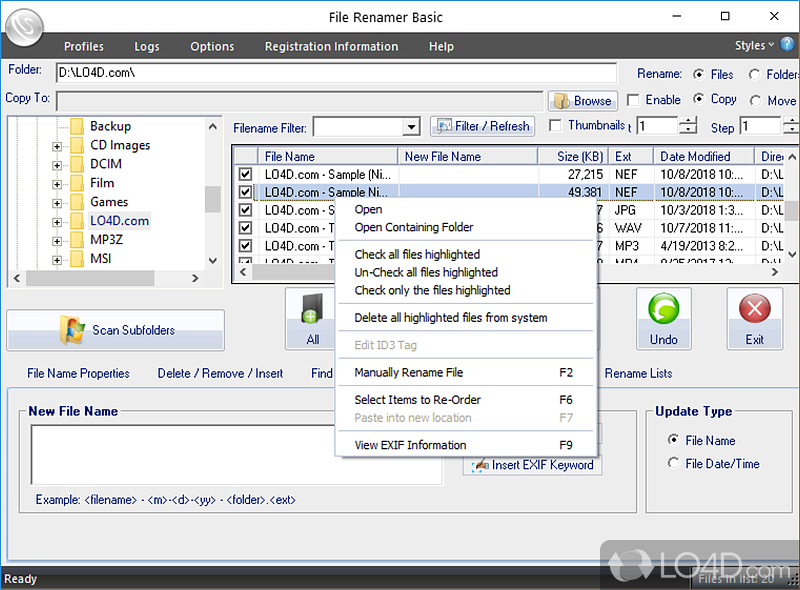This screenshot has height=590, width=800.
Task: Expand the DCIM tree node
Action: (x=57, y=165)
